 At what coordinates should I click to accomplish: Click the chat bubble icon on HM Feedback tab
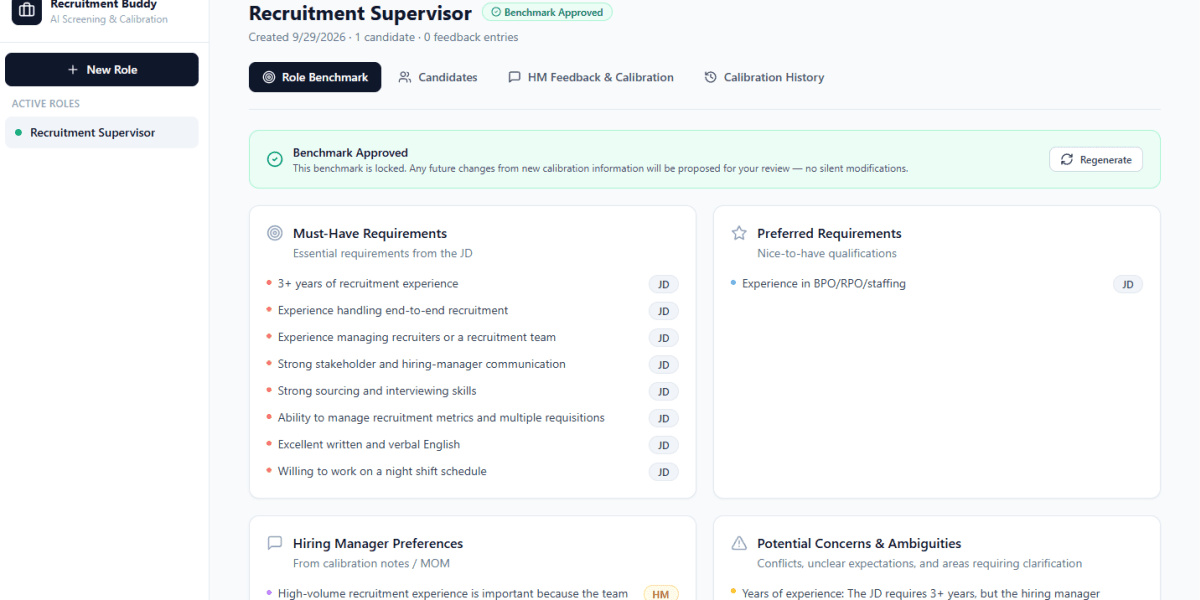[x=514, y=77]
